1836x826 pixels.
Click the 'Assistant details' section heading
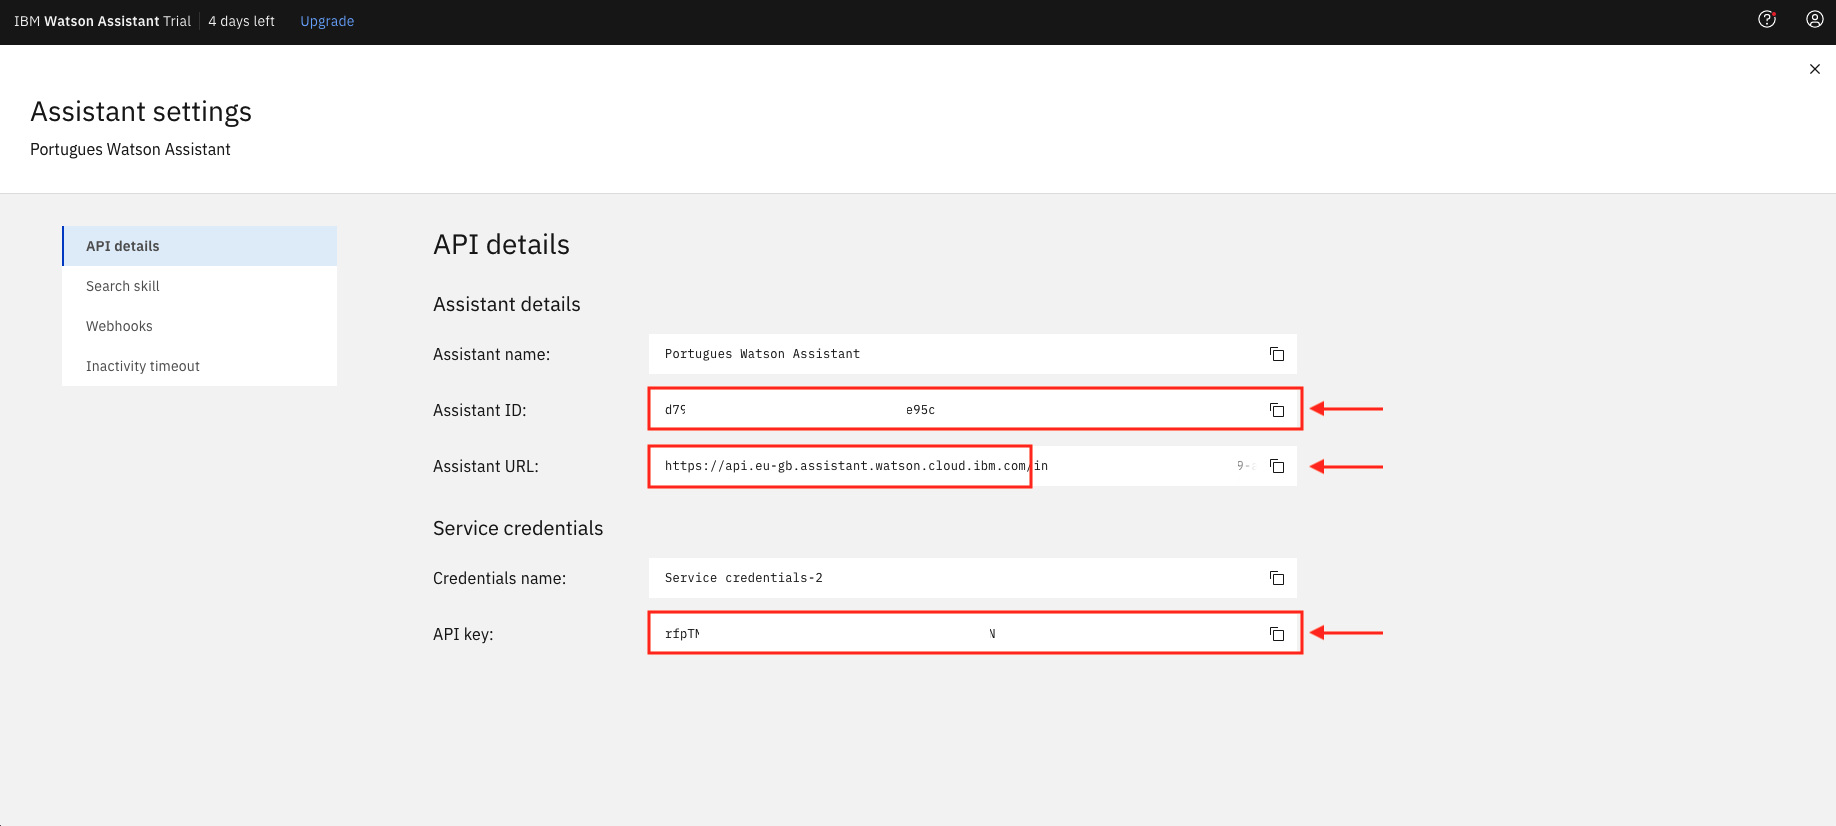[x=507, y=304]
